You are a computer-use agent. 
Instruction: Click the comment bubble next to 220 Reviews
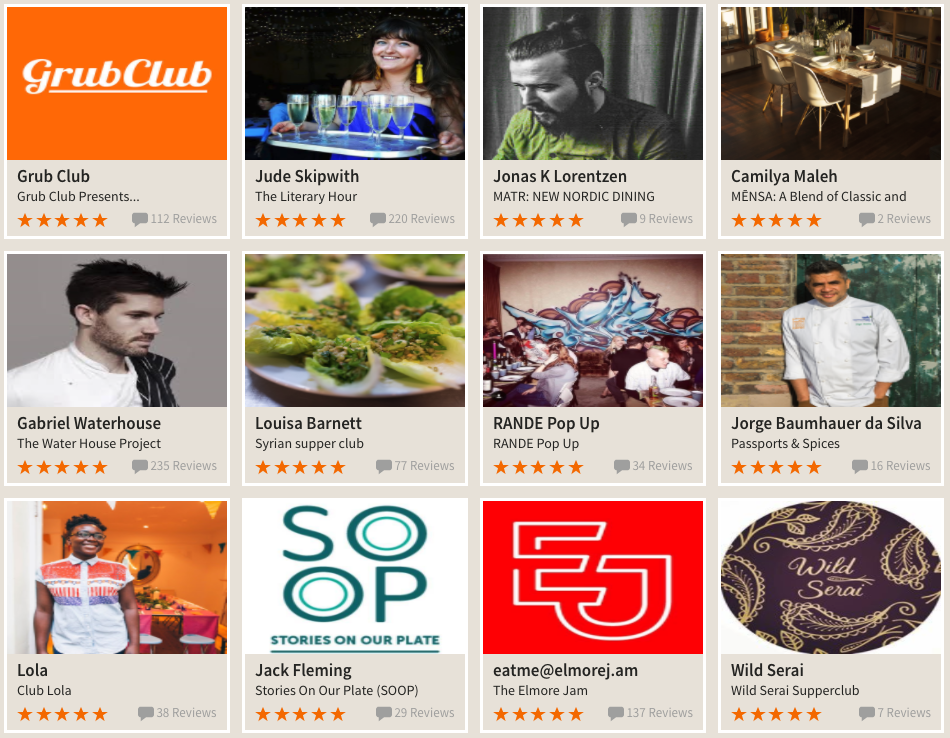point(378,219)
